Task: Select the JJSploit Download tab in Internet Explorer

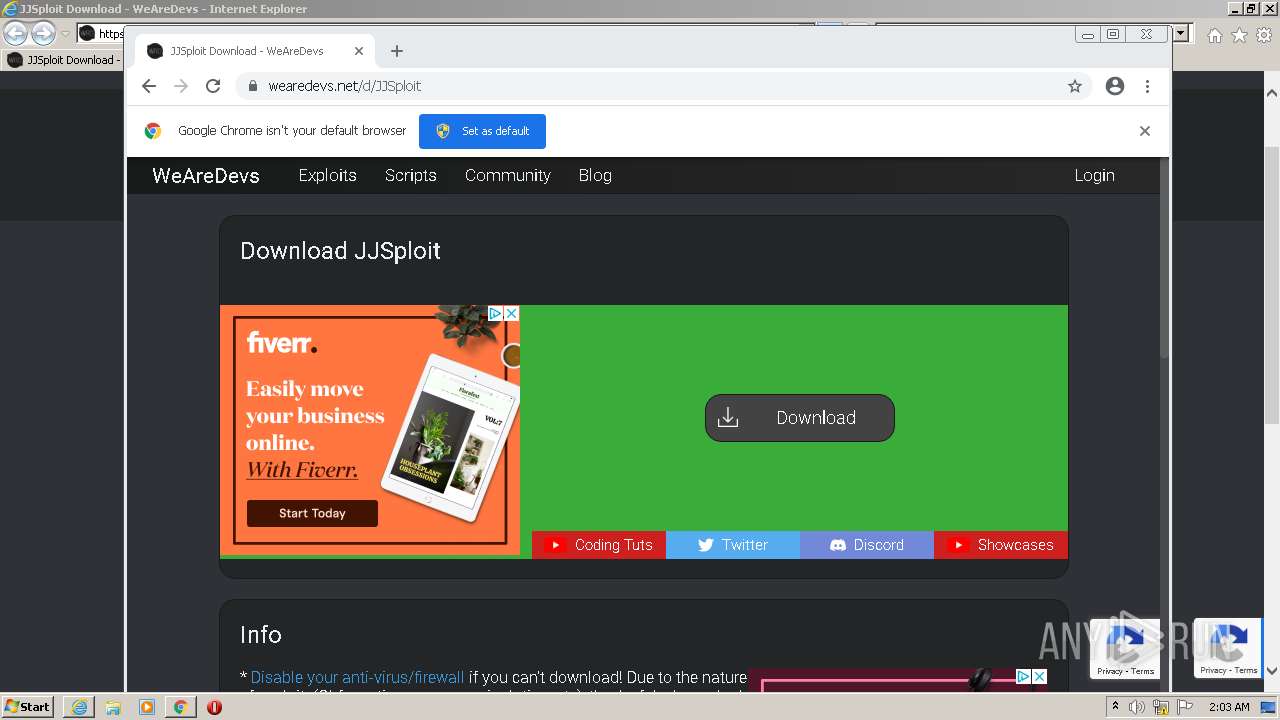Action: [64, 60]
